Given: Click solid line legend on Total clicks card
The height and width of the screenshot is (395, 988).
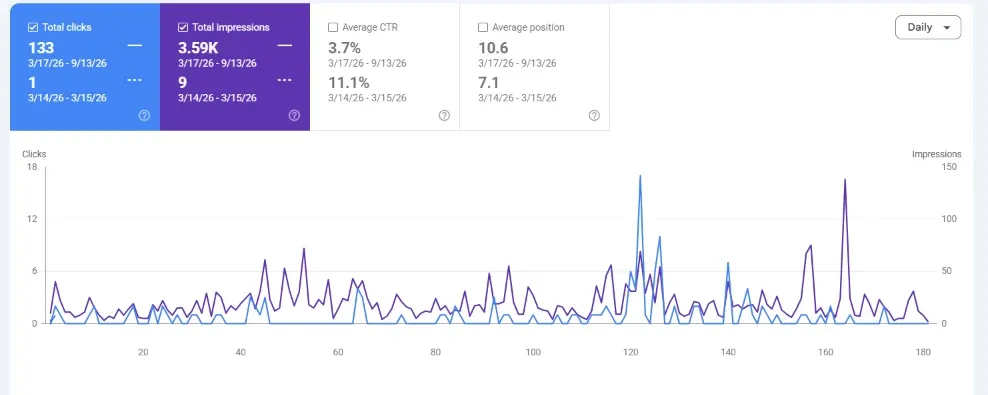Looking at the screenshot, I should pos(134,46).
